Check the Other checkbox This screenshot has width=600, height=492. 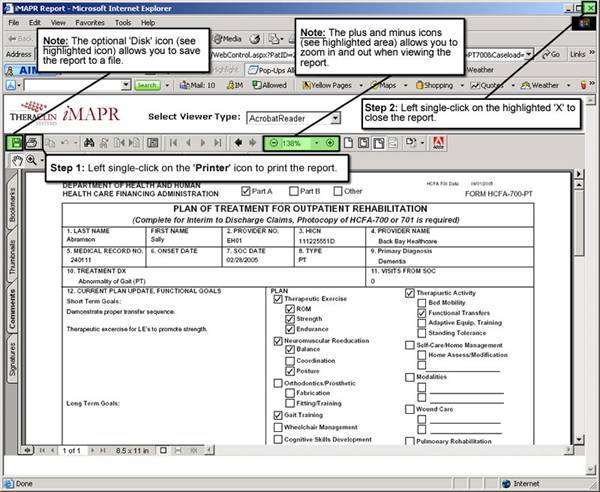[338, 191]
